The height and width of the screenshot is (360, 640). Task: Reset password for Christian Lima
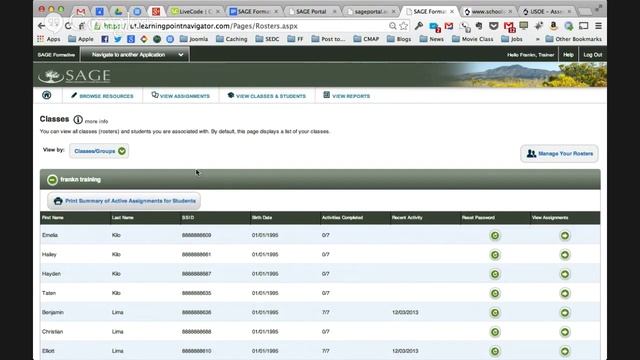(495, 332)
